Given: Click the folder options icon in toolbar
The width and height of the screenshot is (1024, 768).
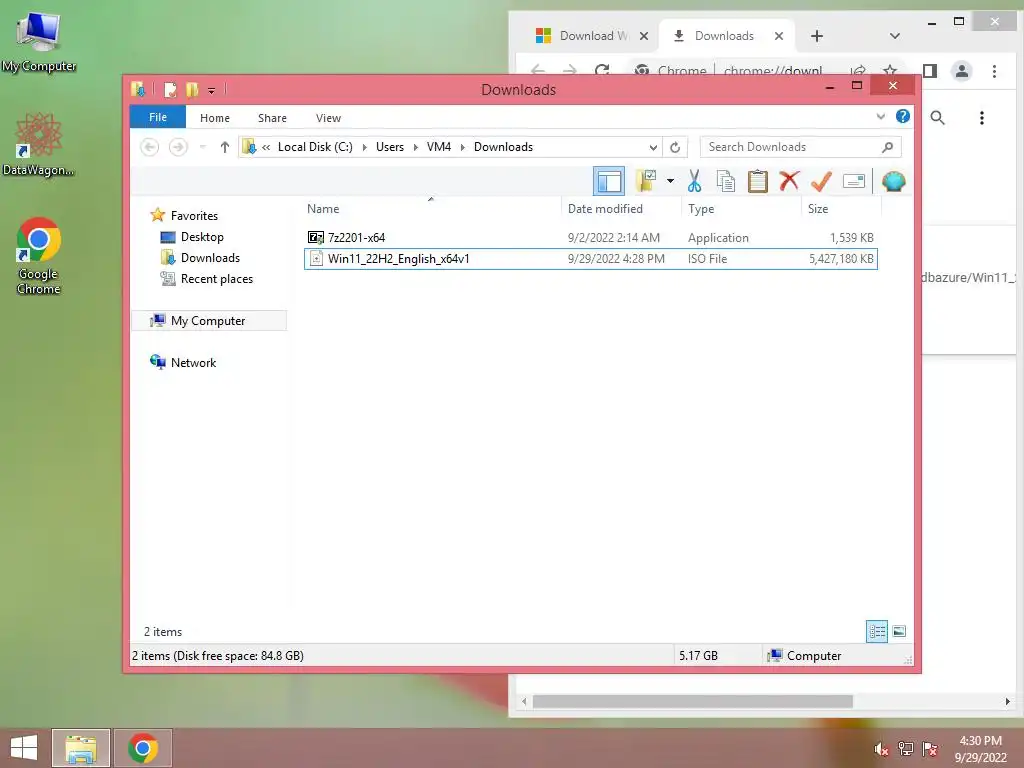Looking at the screenshot, I should click(x=646, y=182).
